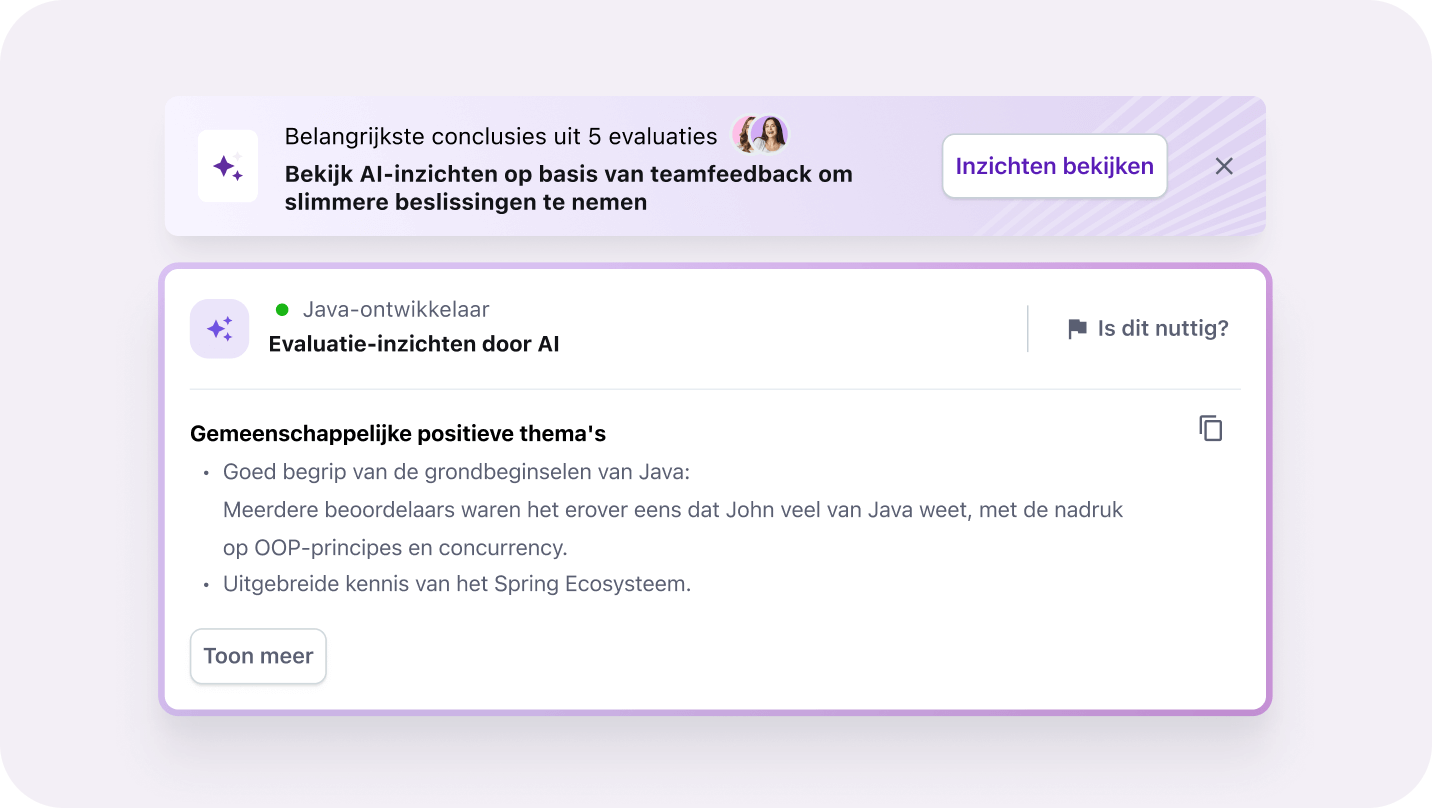Click the Spring Ecosysteem bullet point
The height and width of the screenshot is (808, 1432).
point(456,583)
